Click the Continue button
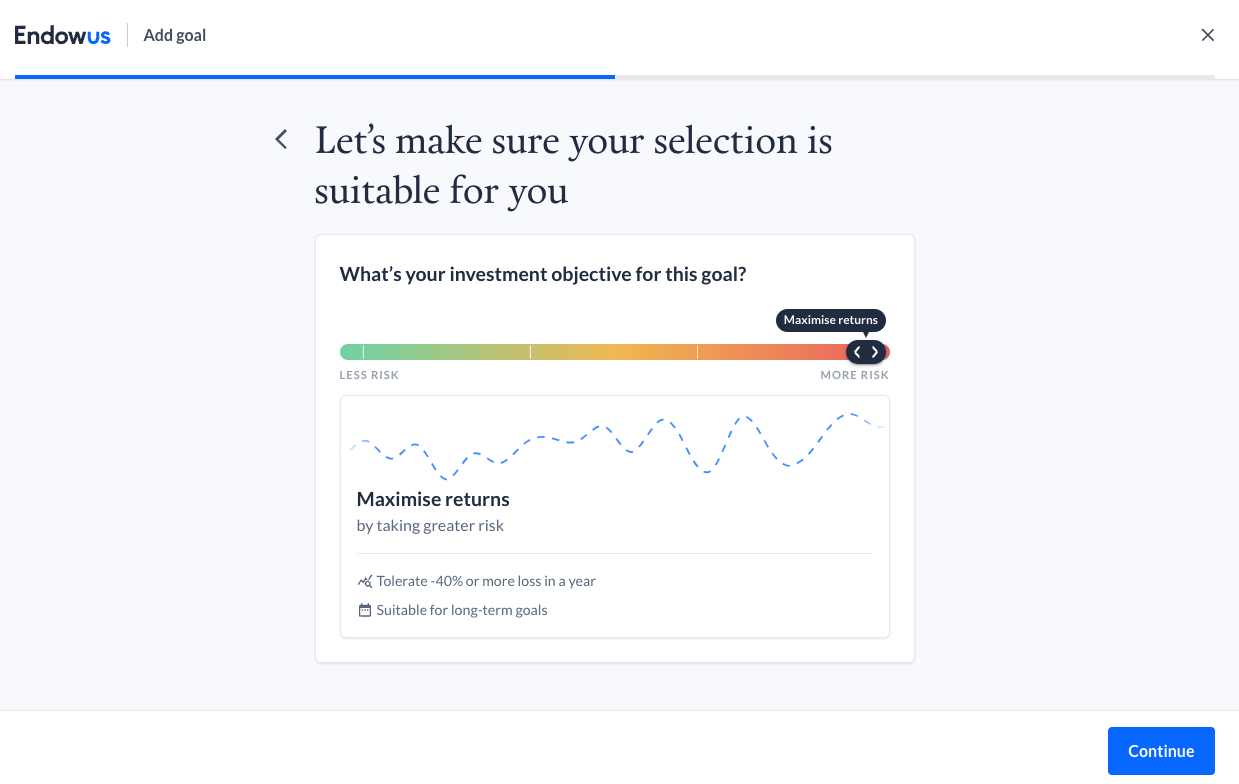The width and height of the screenshot is (1239, 784). pos(1161,751)
